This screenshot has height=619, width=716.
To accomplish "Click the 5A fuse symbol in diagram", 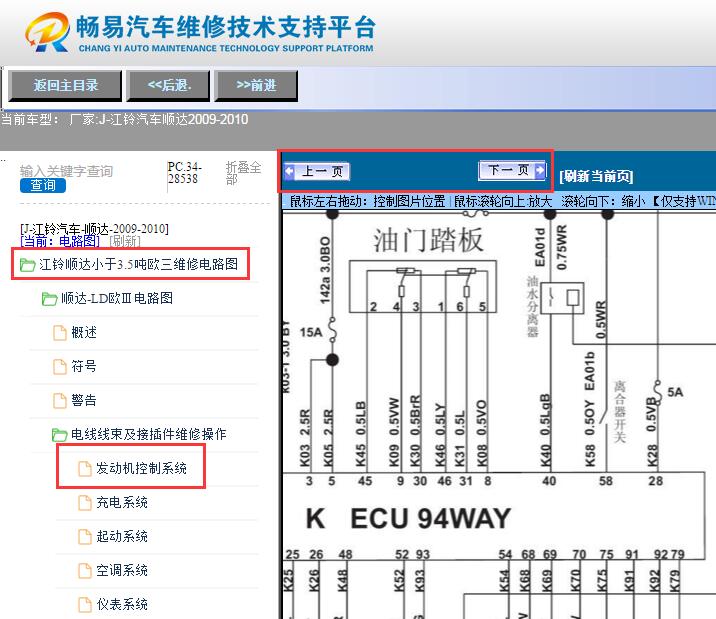I will [658, 392].
